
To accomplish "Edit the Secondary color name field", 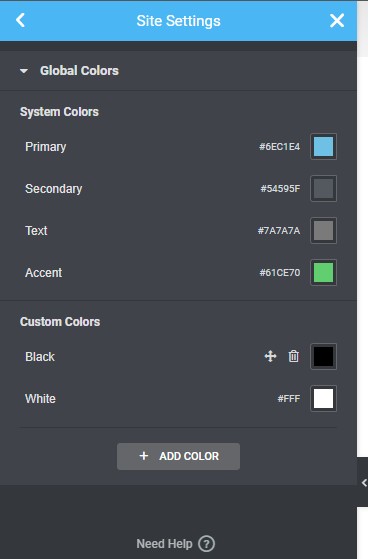I will tap(53, 189).
